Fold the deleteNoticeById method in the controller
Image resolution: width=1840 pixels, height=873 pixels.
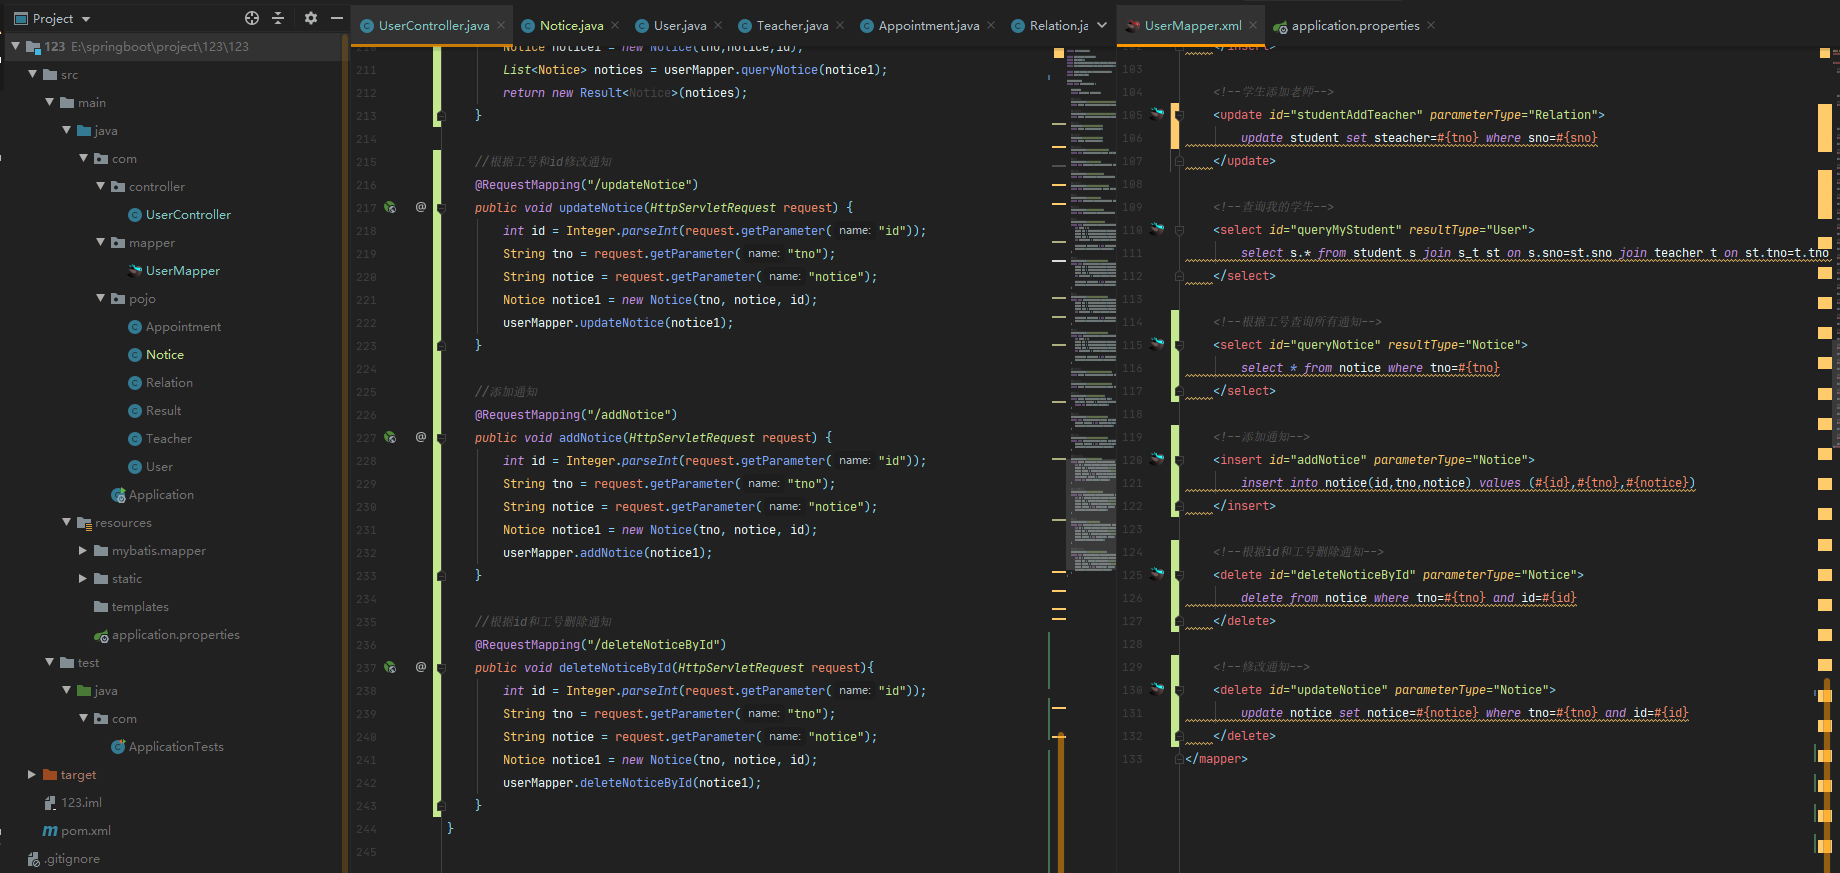(439, 668)
